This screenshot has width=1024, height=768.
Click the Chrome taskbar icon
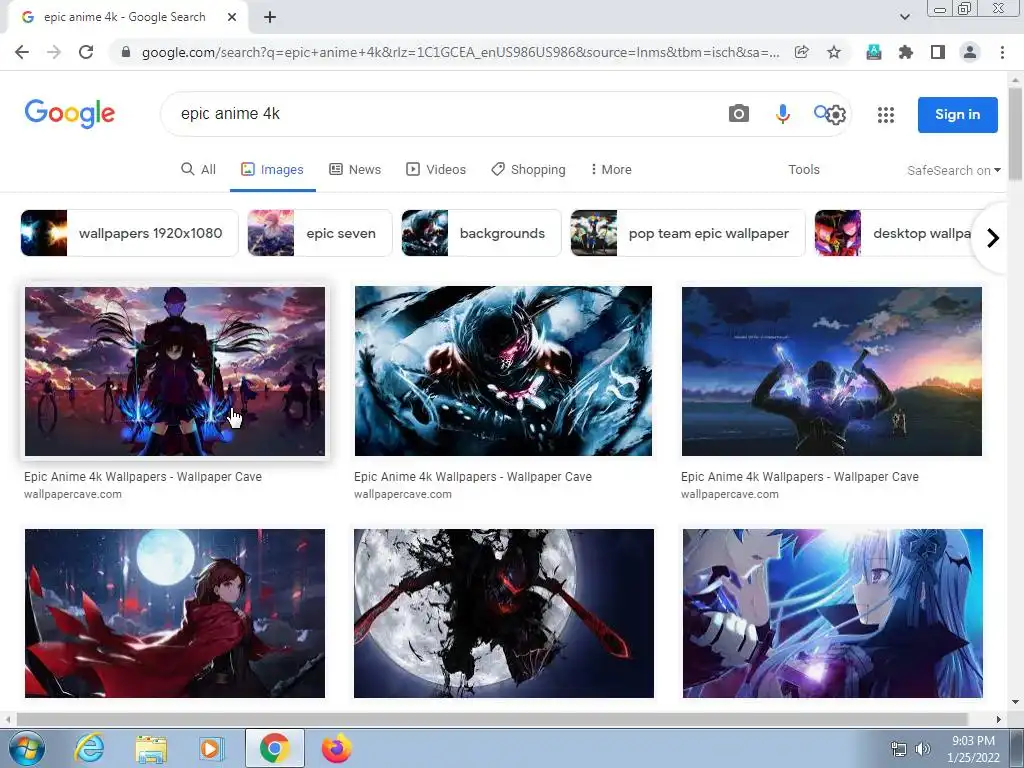coord(275,748)
